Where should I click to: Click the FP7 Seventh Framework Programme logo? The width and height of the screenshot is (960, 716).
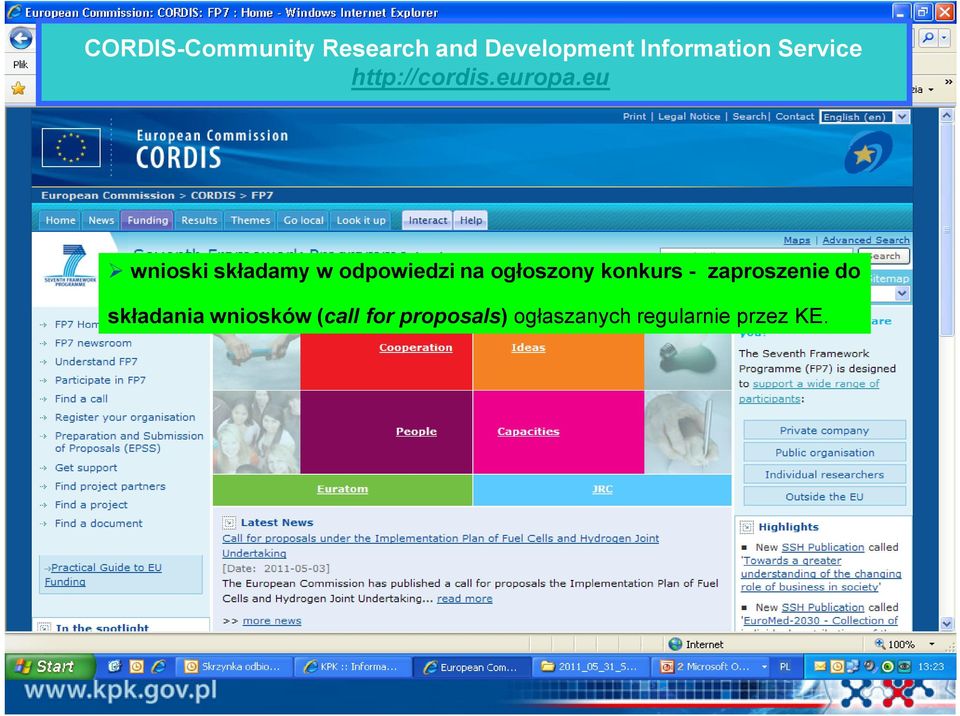click(71, 266)
